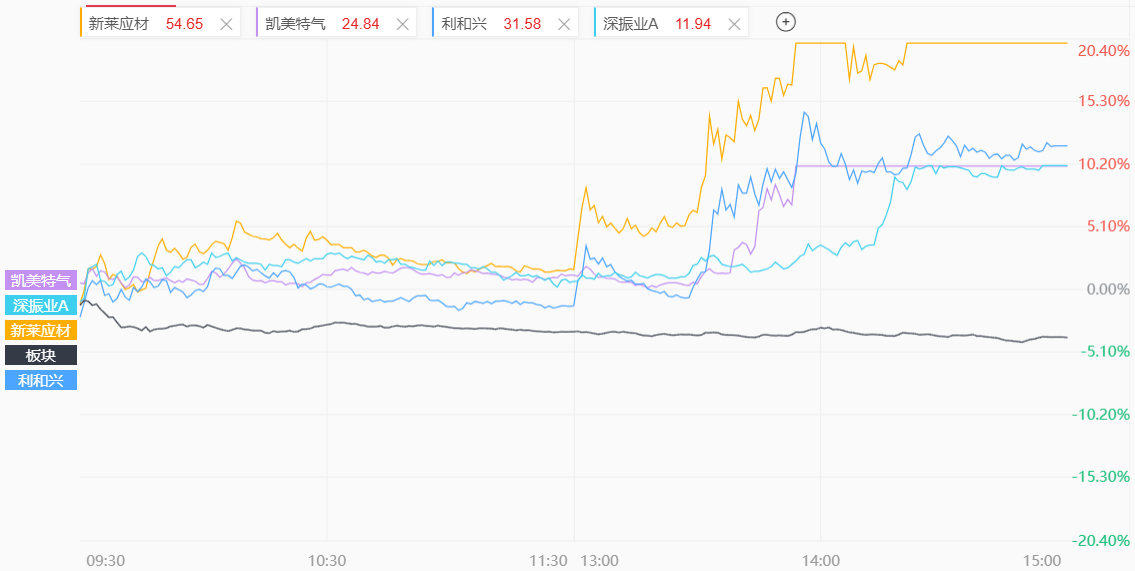The height and width of the screenshot is (571, 1135).
Task: Close the 深振业A comparison tab
Action: 734,24
